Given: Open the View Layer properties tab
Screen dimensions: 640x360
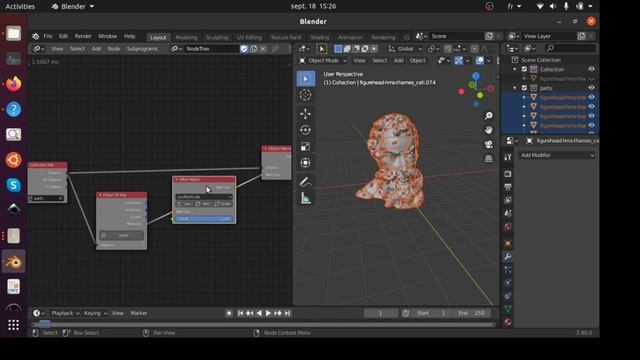Looking at the screenshot, I should click(508, 200).
